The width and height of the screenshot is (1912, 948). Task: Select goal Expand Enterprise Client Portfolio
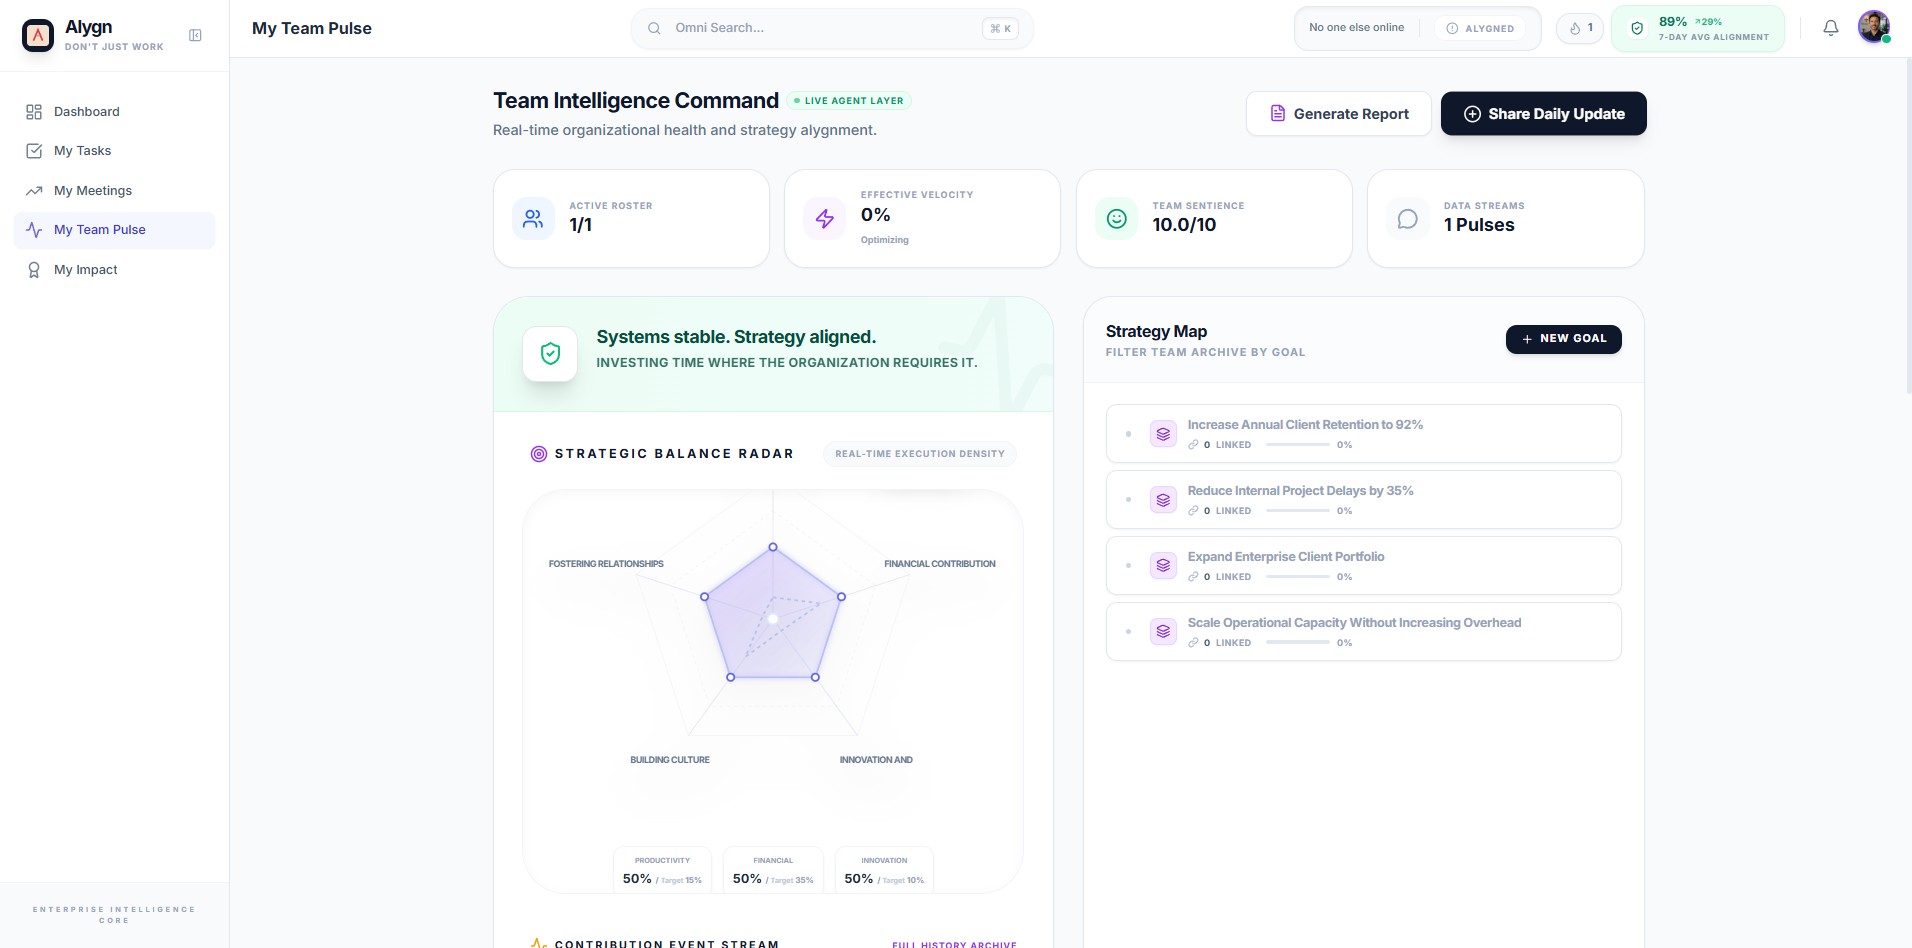(x=1364, y=565)
